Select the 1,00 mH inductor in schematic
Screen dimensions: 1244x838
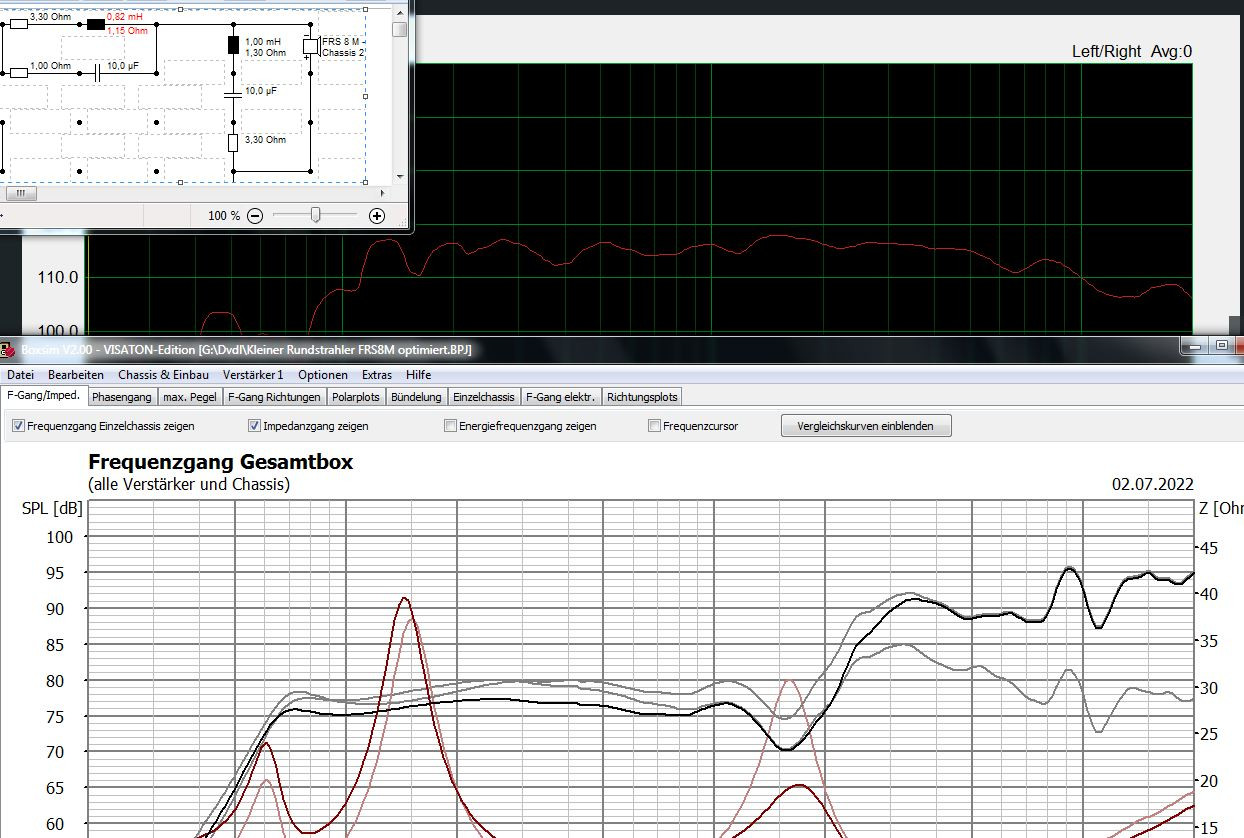(x=233, y=45)
